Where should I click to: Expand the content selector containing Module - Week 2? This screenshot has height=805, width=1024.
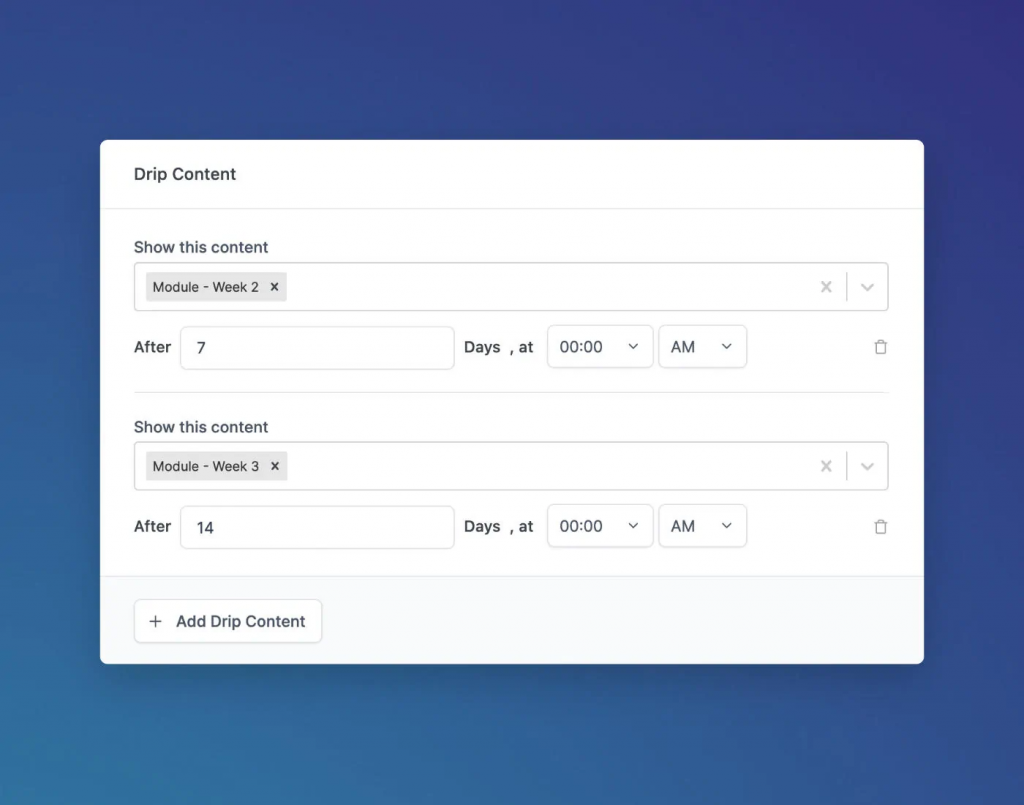867,287
